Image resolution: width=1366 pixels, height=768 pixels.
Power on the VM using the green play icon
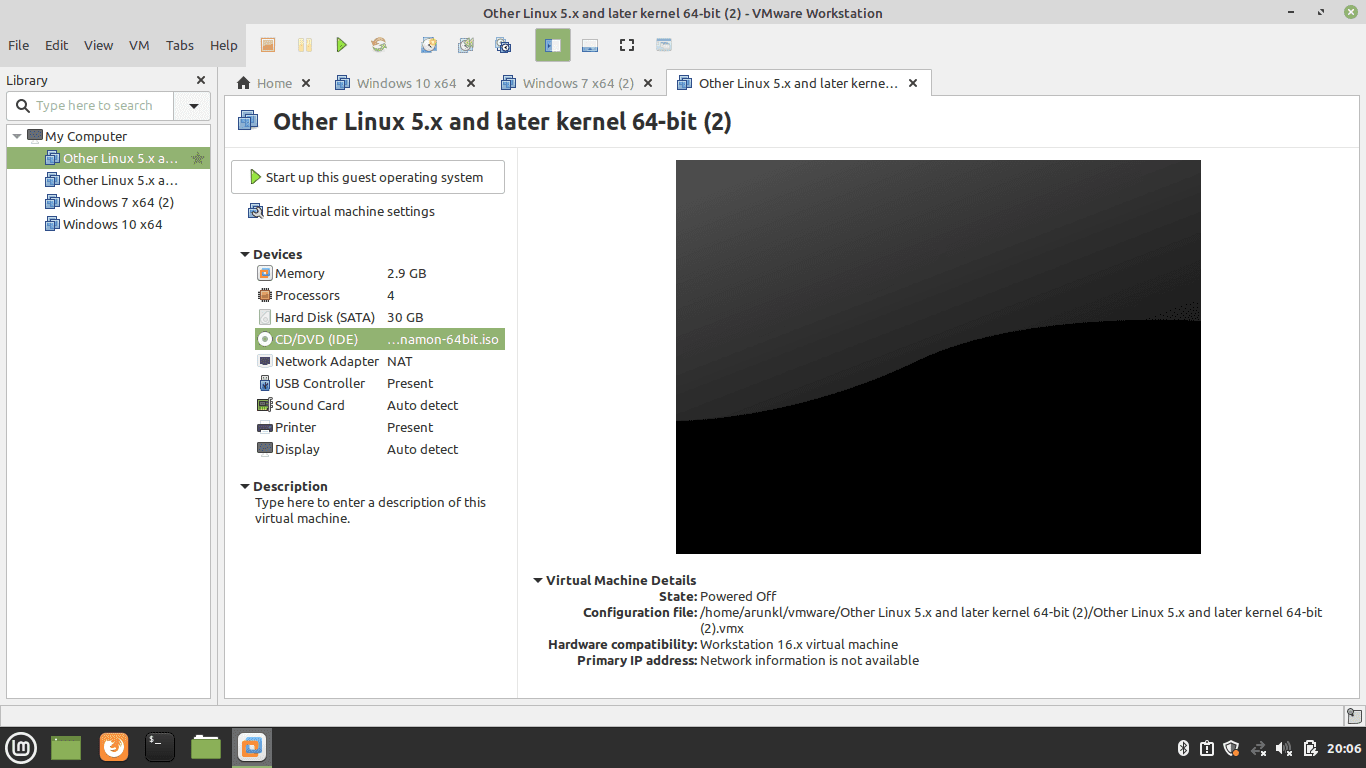342,45
